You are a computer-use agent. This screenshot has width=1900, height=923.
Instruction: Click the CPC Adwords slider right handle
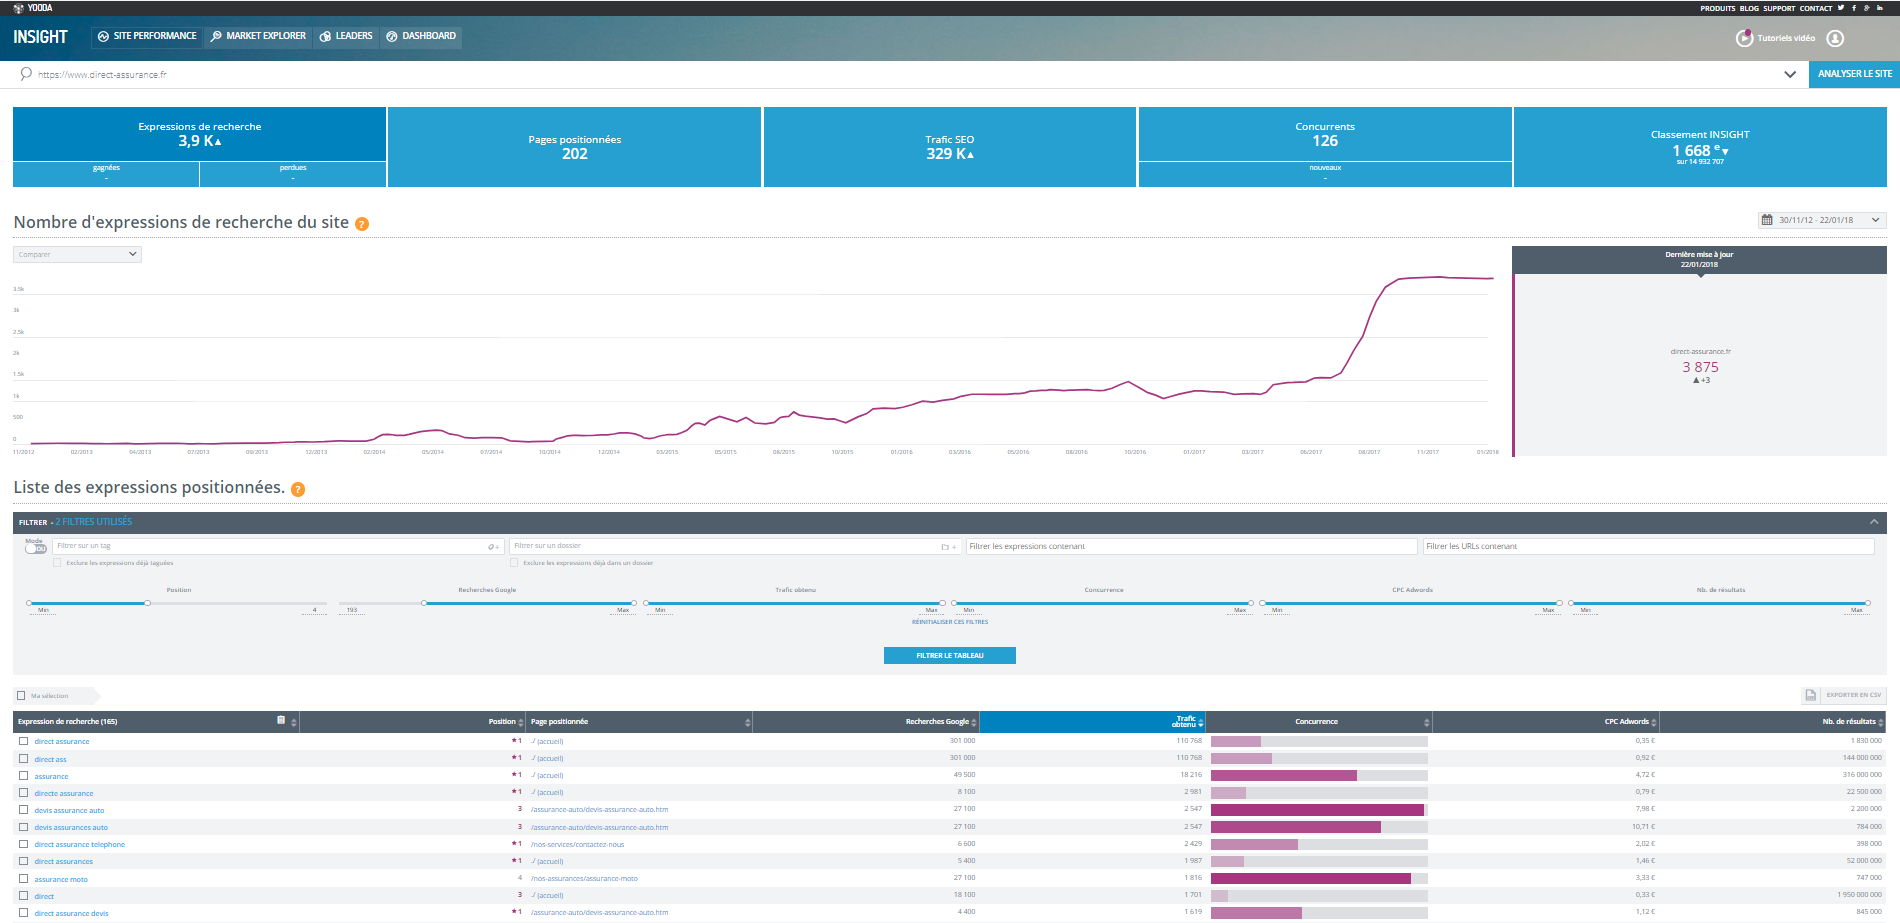click(1559, 603)
